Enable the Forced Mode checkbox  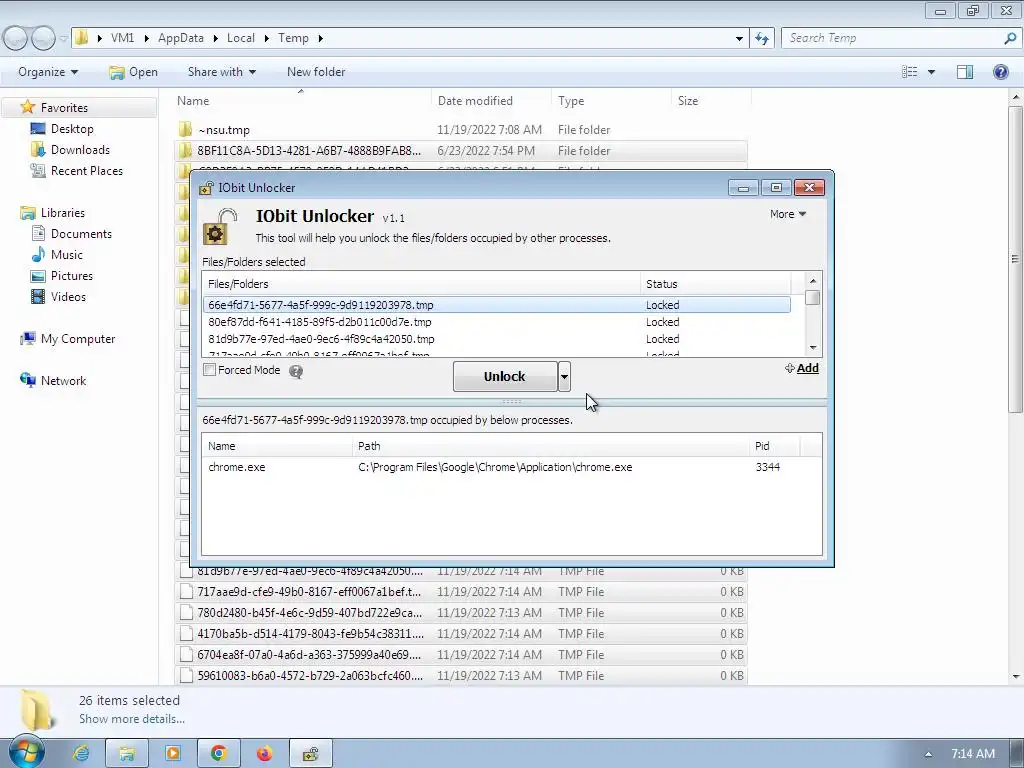pos(210,370)
